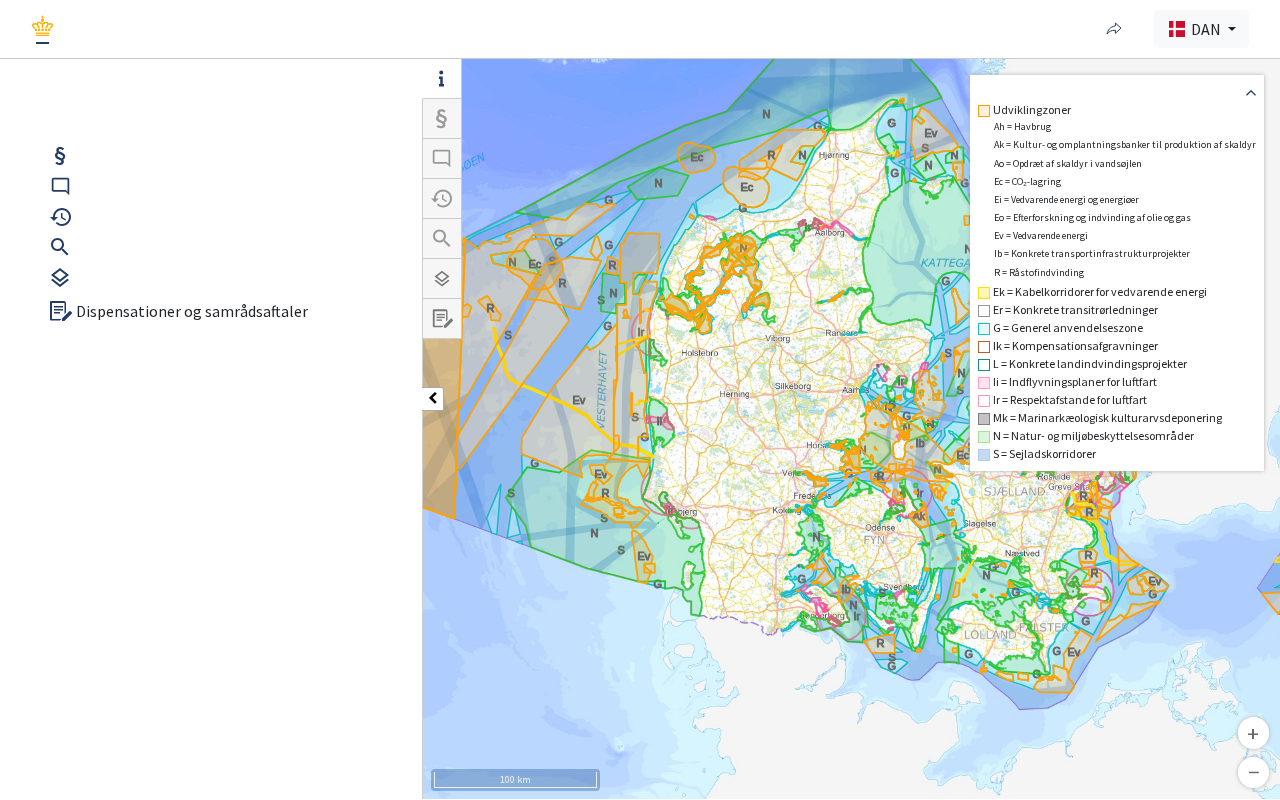The image size is (1280, 800).
Task: Click the Udviklingzoner legend swatch
Action: 984,111
